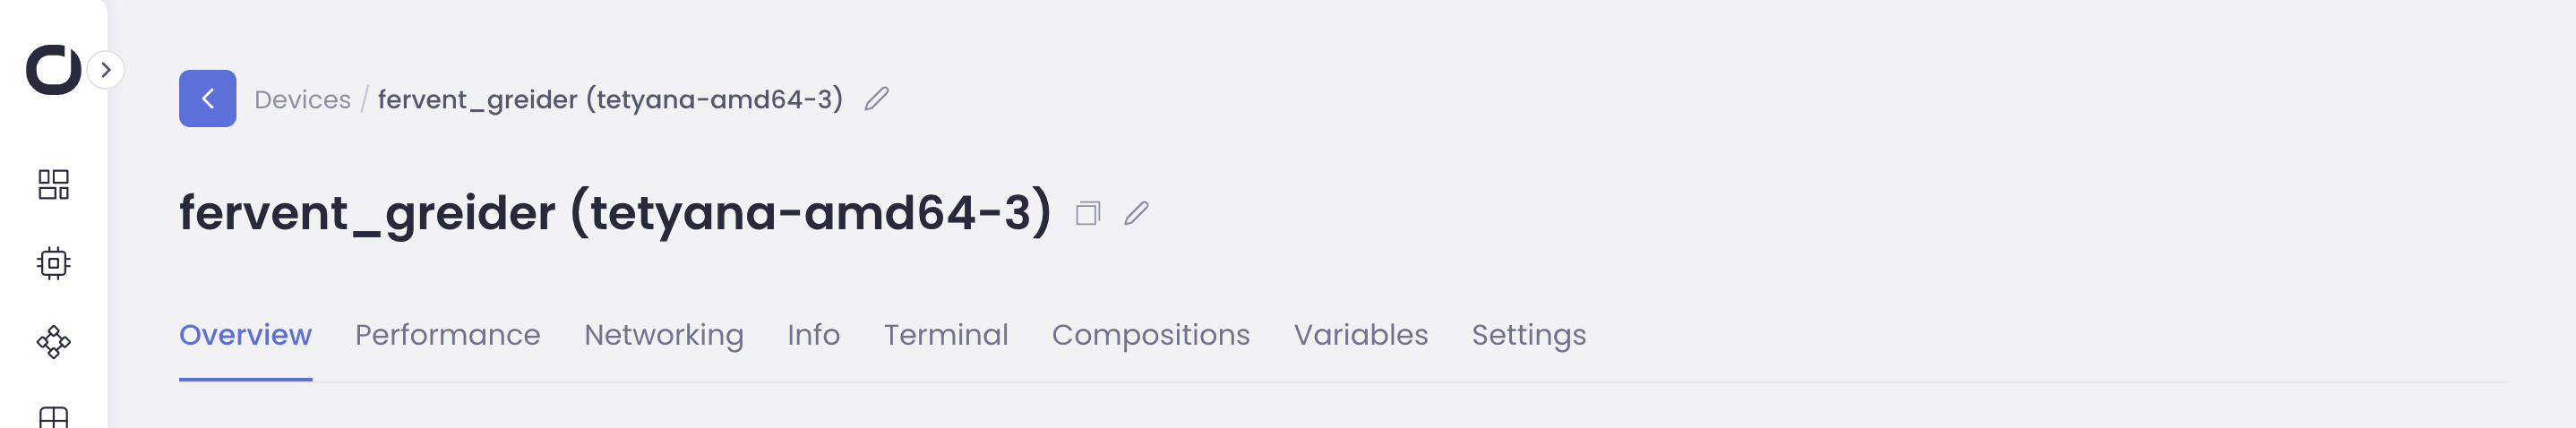View the Compositions tab

(1150, 335)
